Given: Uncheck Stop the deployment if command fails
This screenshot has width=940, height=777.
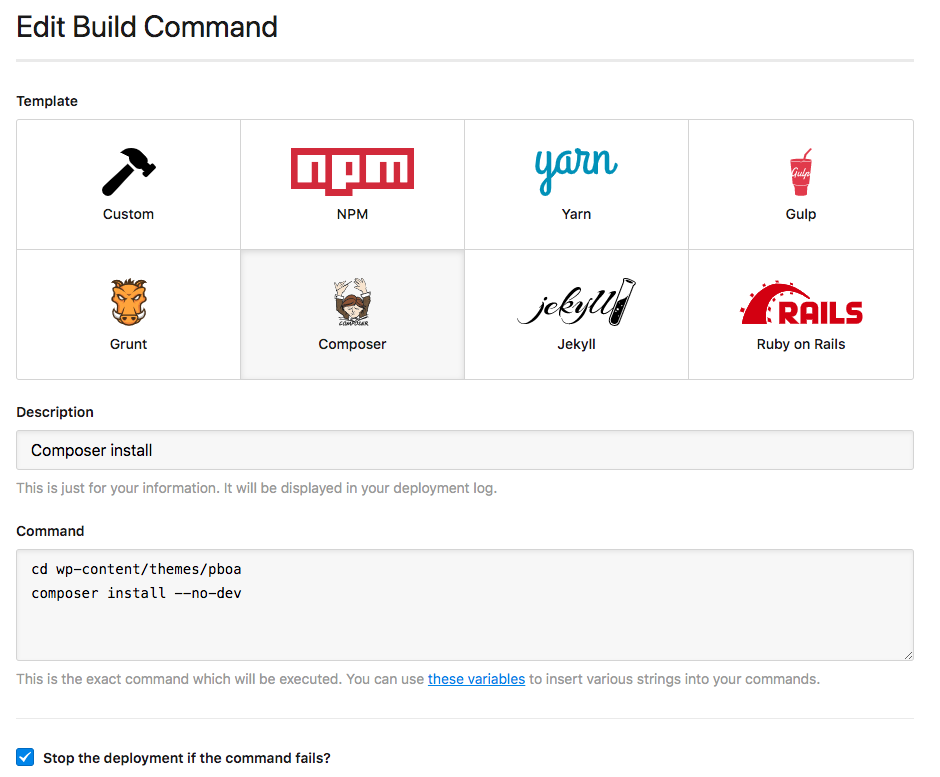Looking at the screenshot, I should 26,757.
